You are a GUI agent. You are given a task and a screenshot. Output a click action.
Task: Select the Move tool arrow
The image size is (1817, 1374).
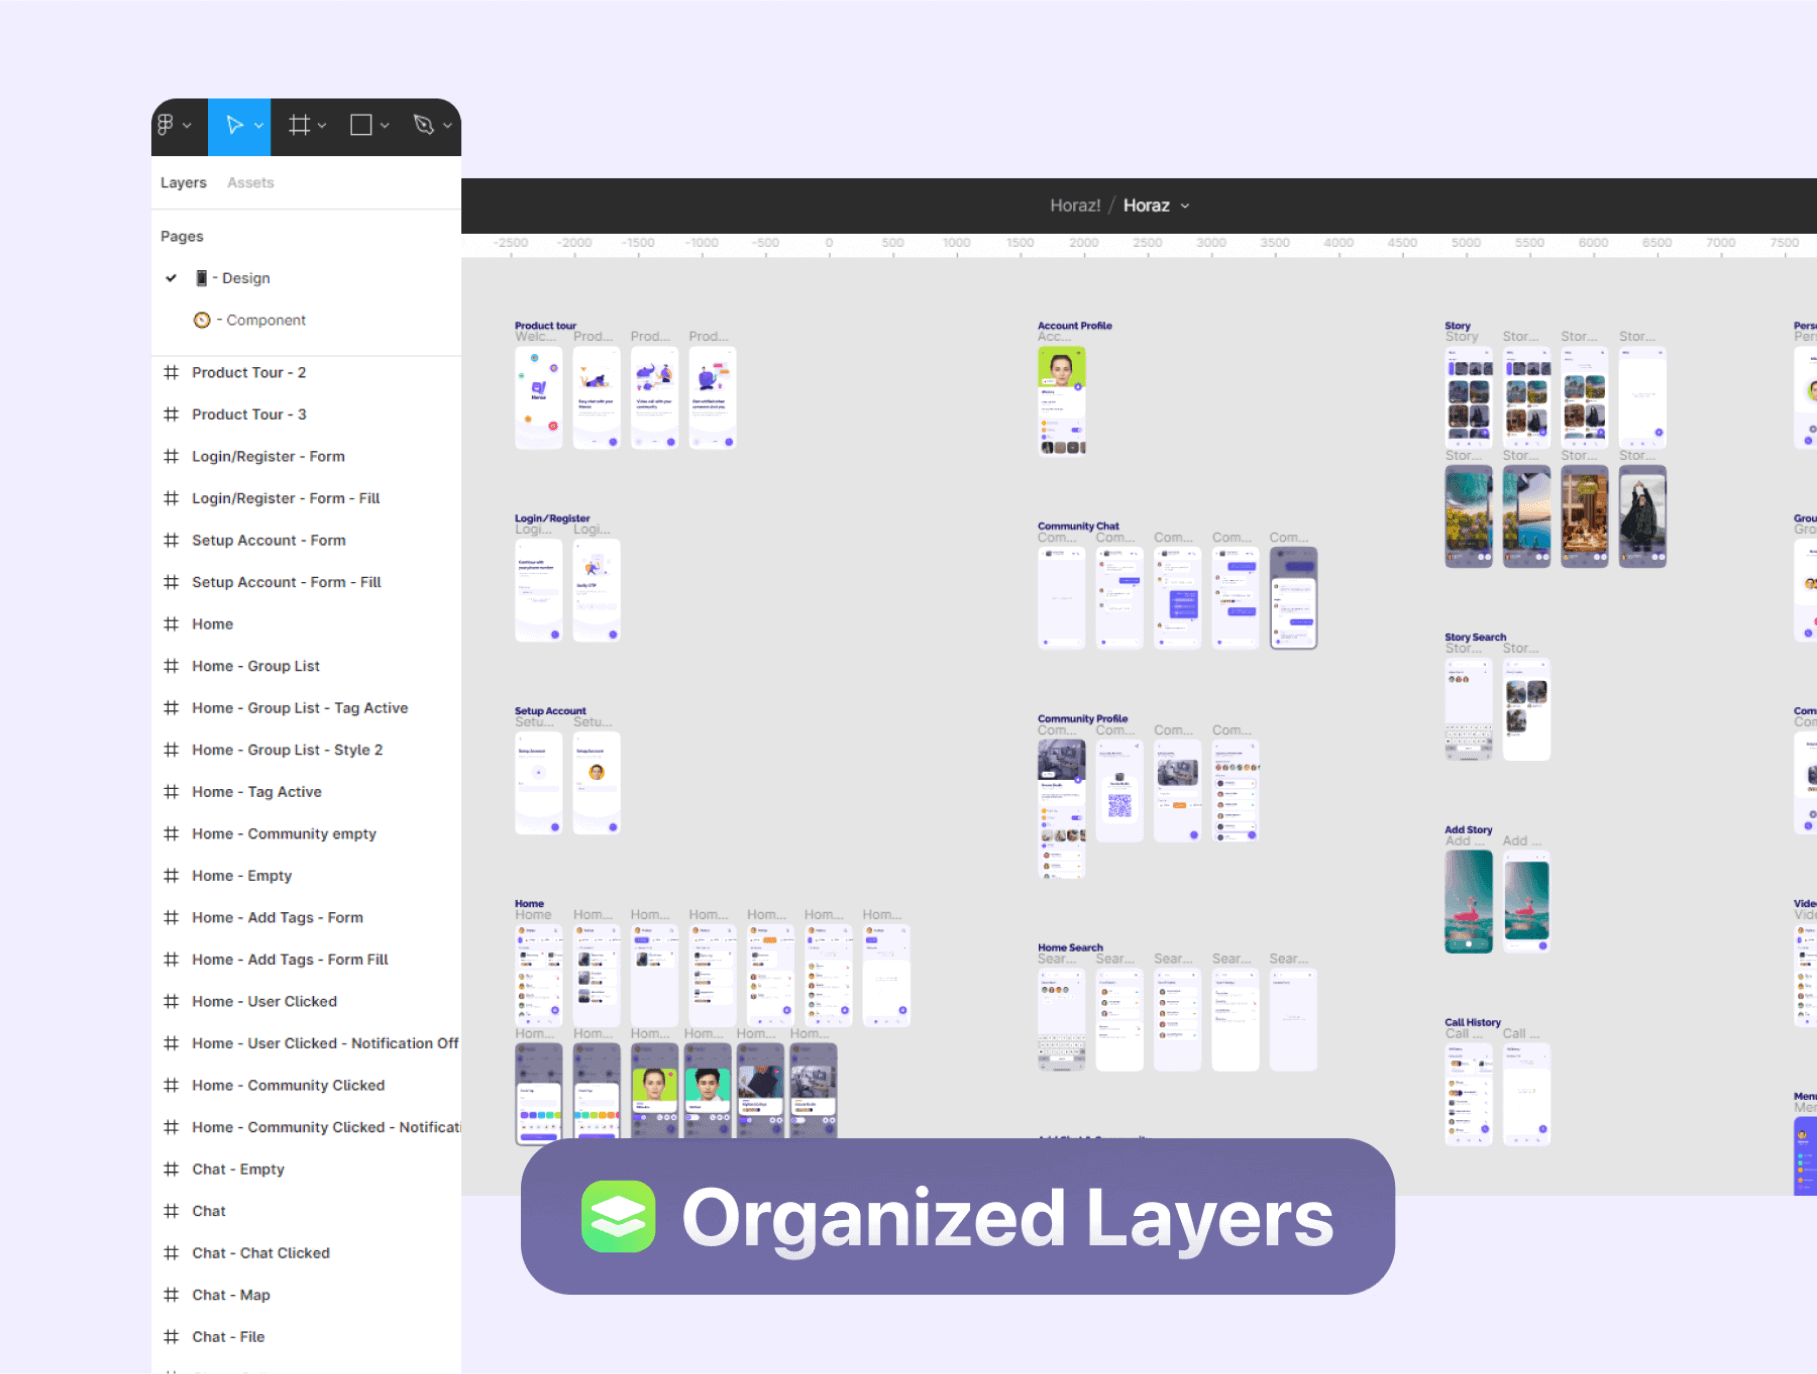click(x=234, y=125)
